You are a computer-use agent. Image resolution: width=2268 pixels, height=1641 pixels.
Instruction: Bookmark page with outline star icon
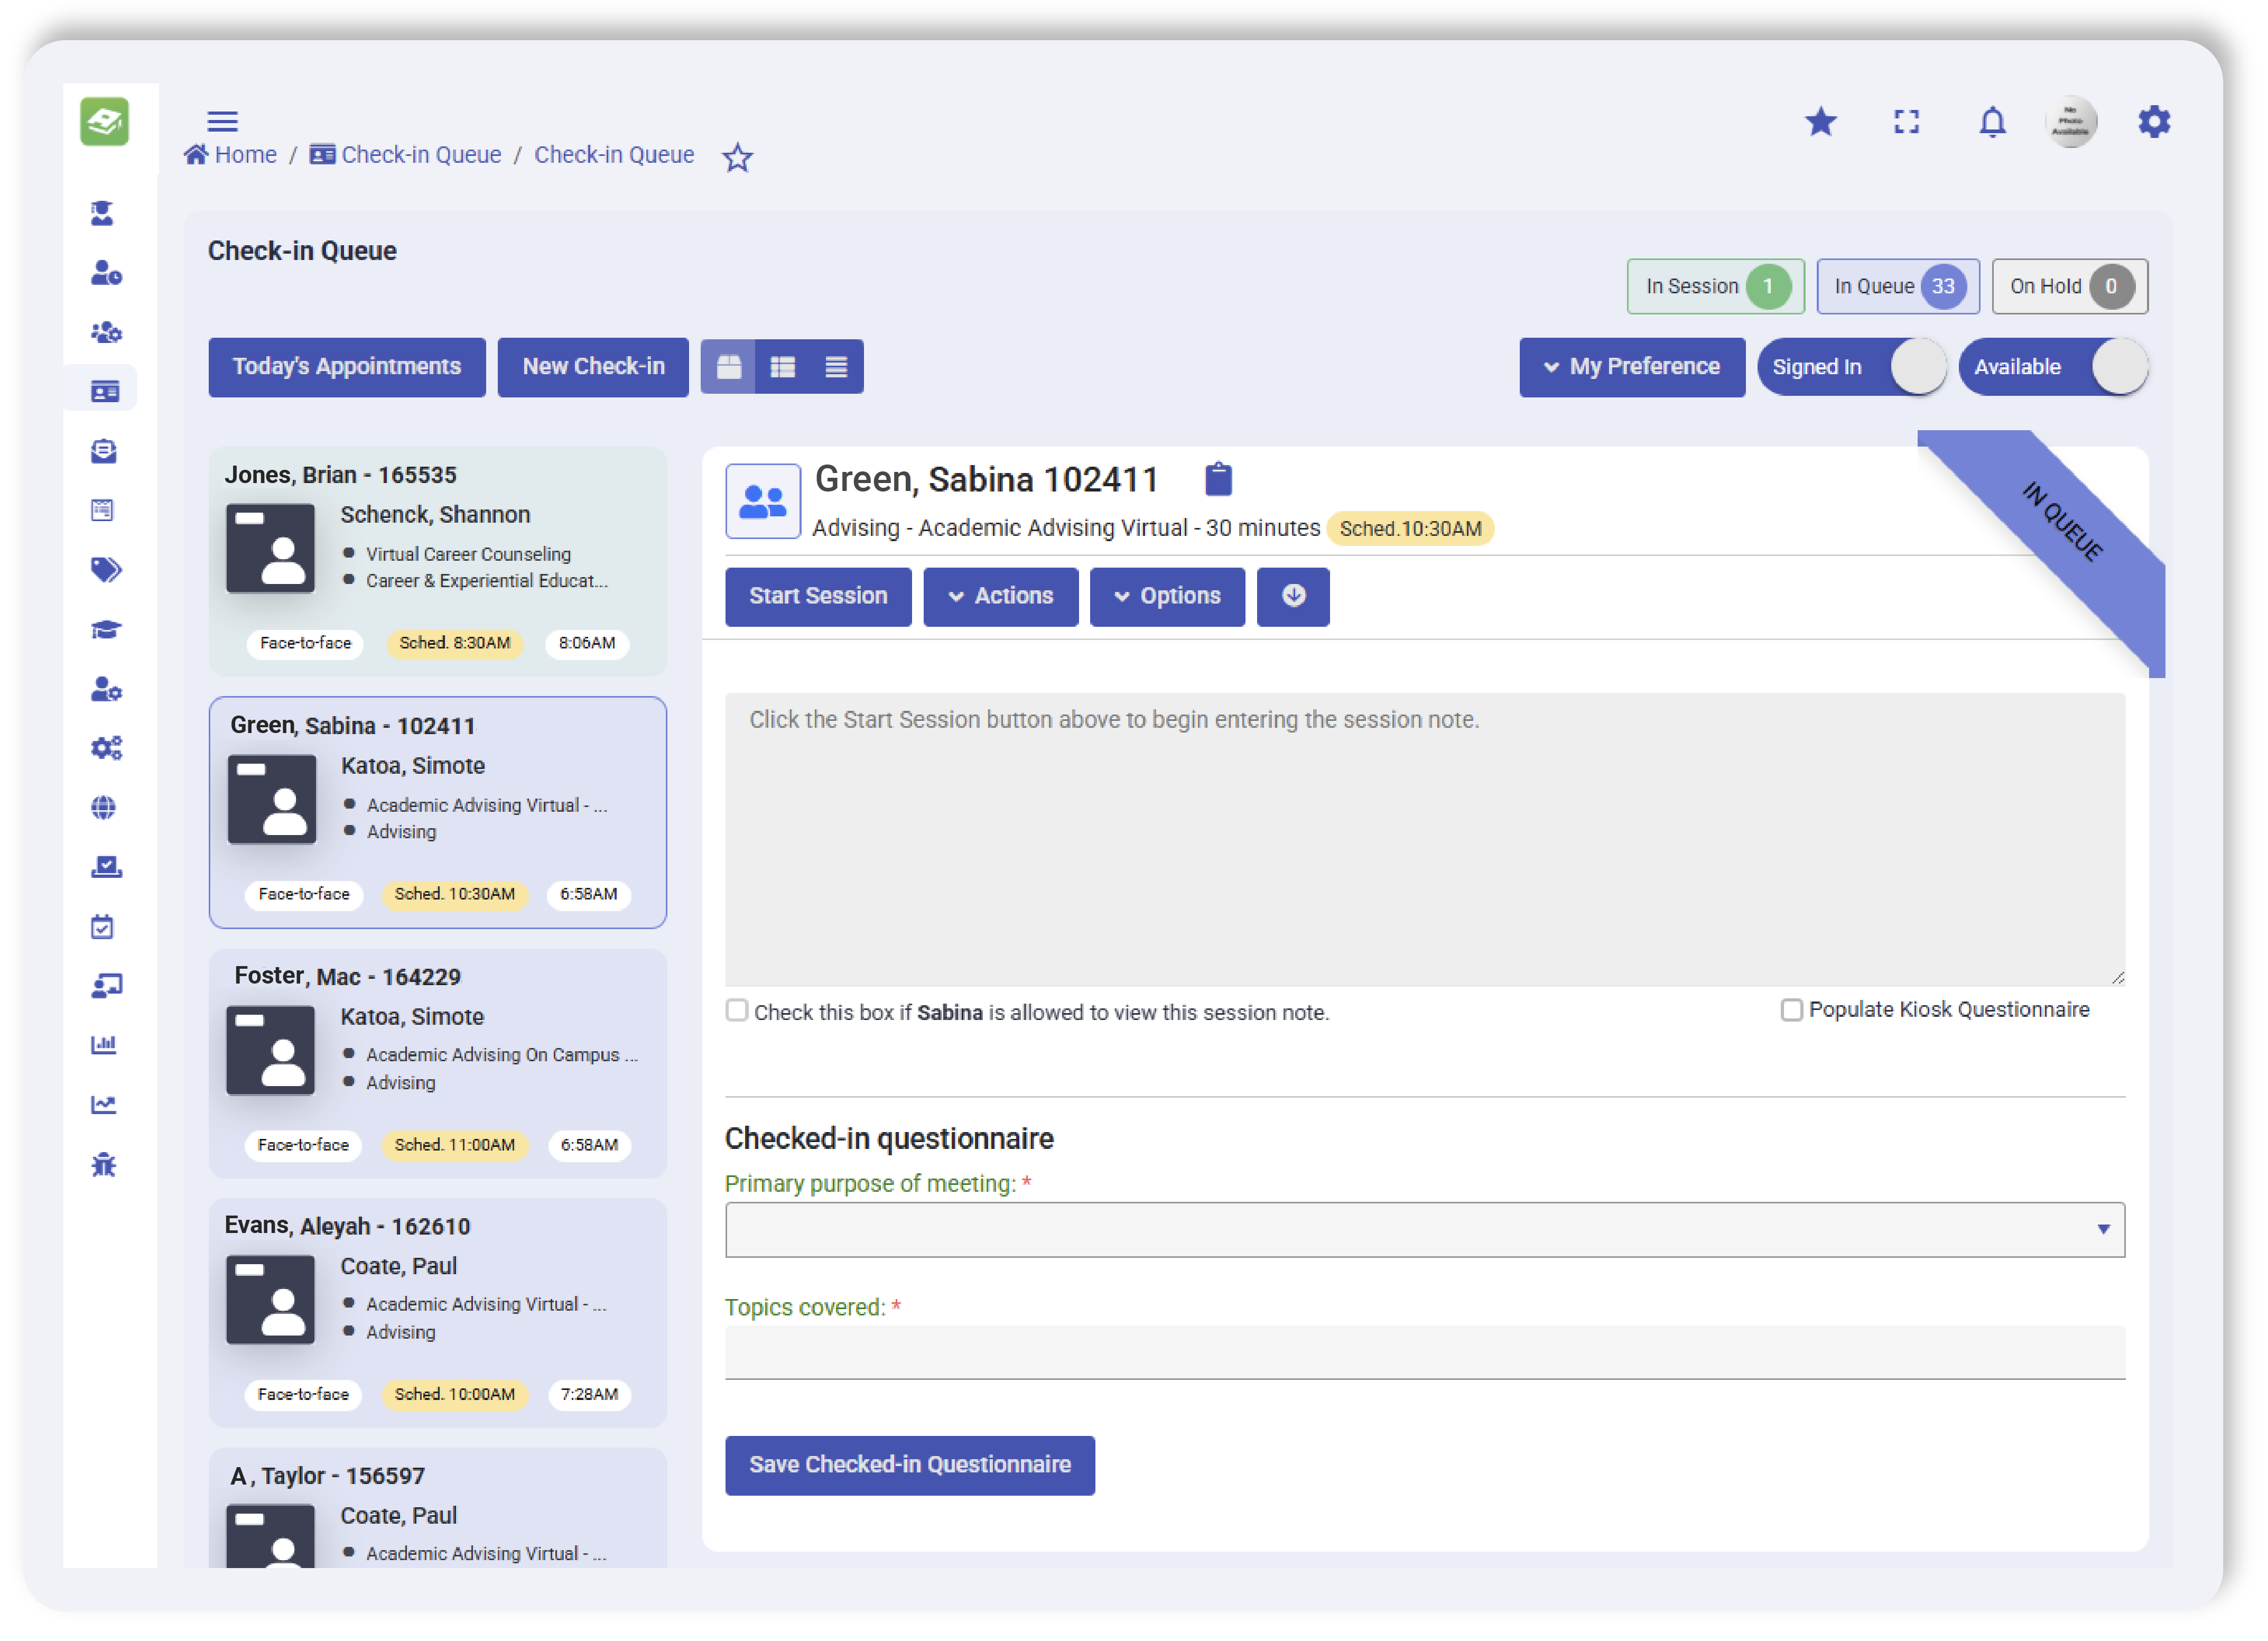point(737,157)
